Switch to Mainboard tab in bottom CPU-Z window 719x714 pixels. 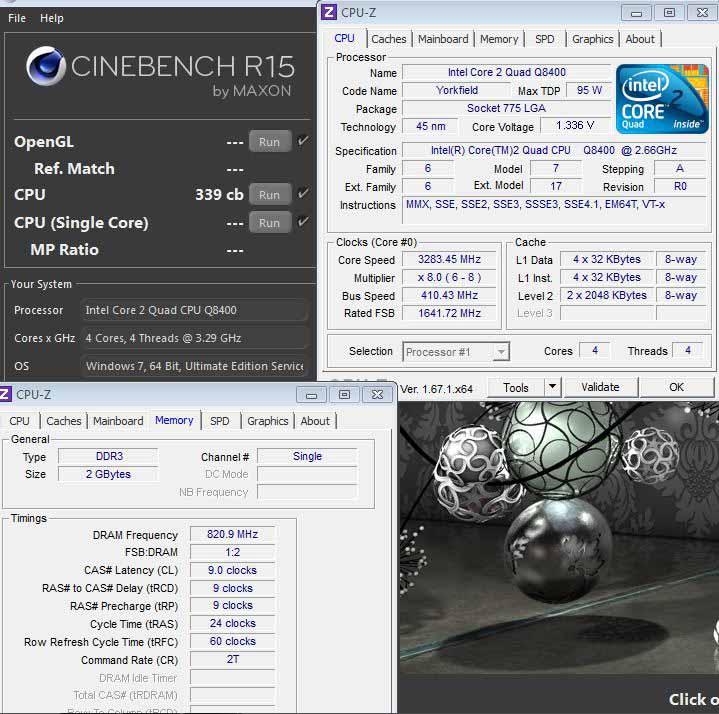118,421
